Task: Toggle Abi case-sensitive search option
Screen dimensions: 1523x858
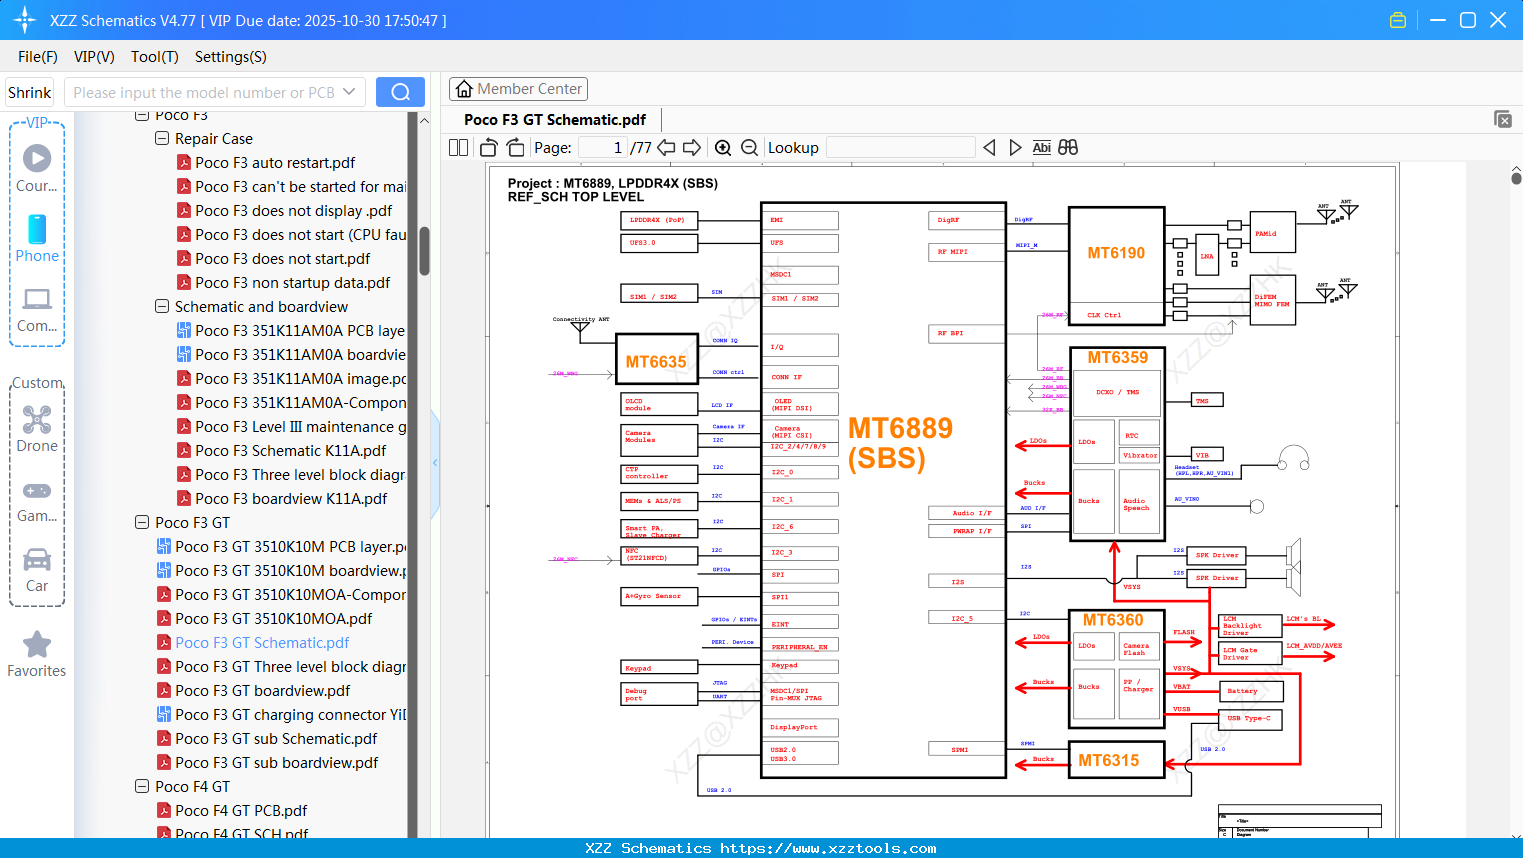Action: [1043, 147]
